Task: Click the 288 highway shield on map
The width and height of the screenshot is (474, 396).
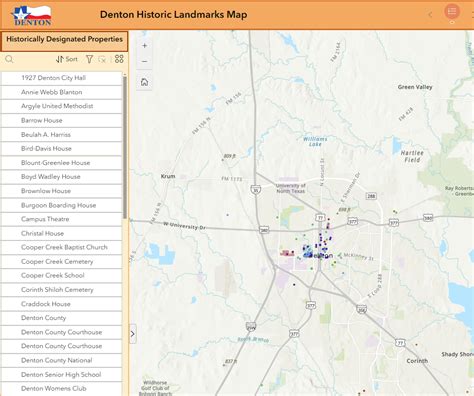Action: point(371,196)
